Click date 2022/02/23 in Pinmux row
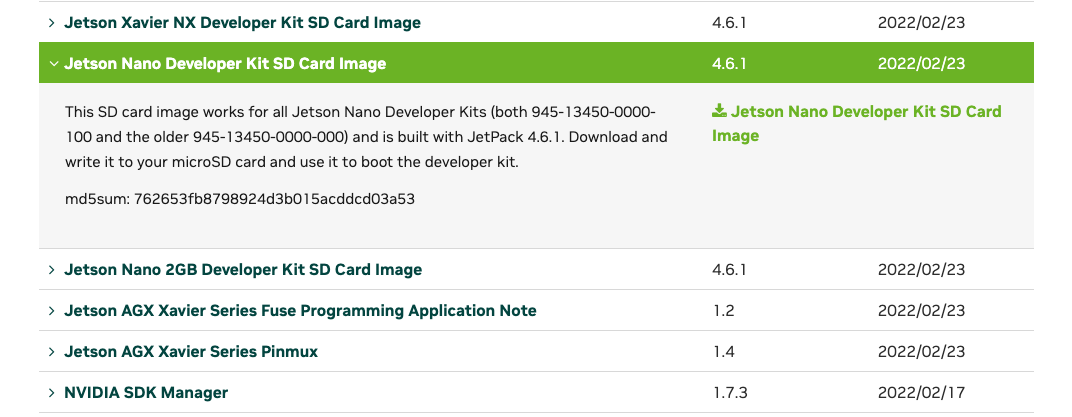The height and width of the screenshot is (417, 1072). 921,351
